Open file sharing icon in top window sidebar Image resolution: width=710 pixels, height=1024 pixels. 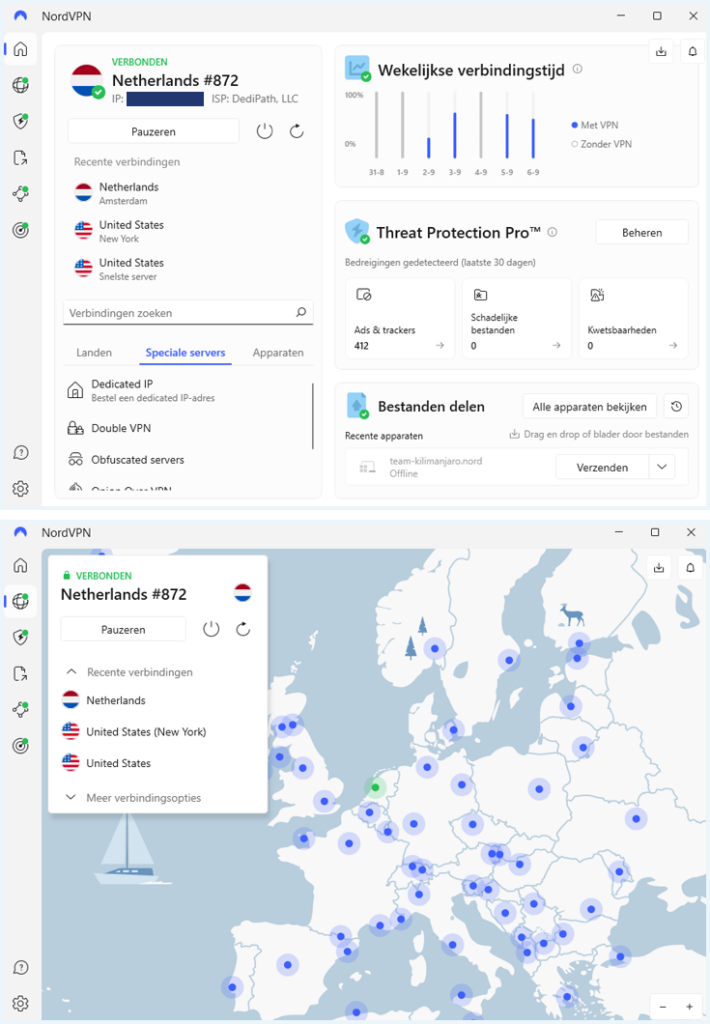tap(21, 157)
